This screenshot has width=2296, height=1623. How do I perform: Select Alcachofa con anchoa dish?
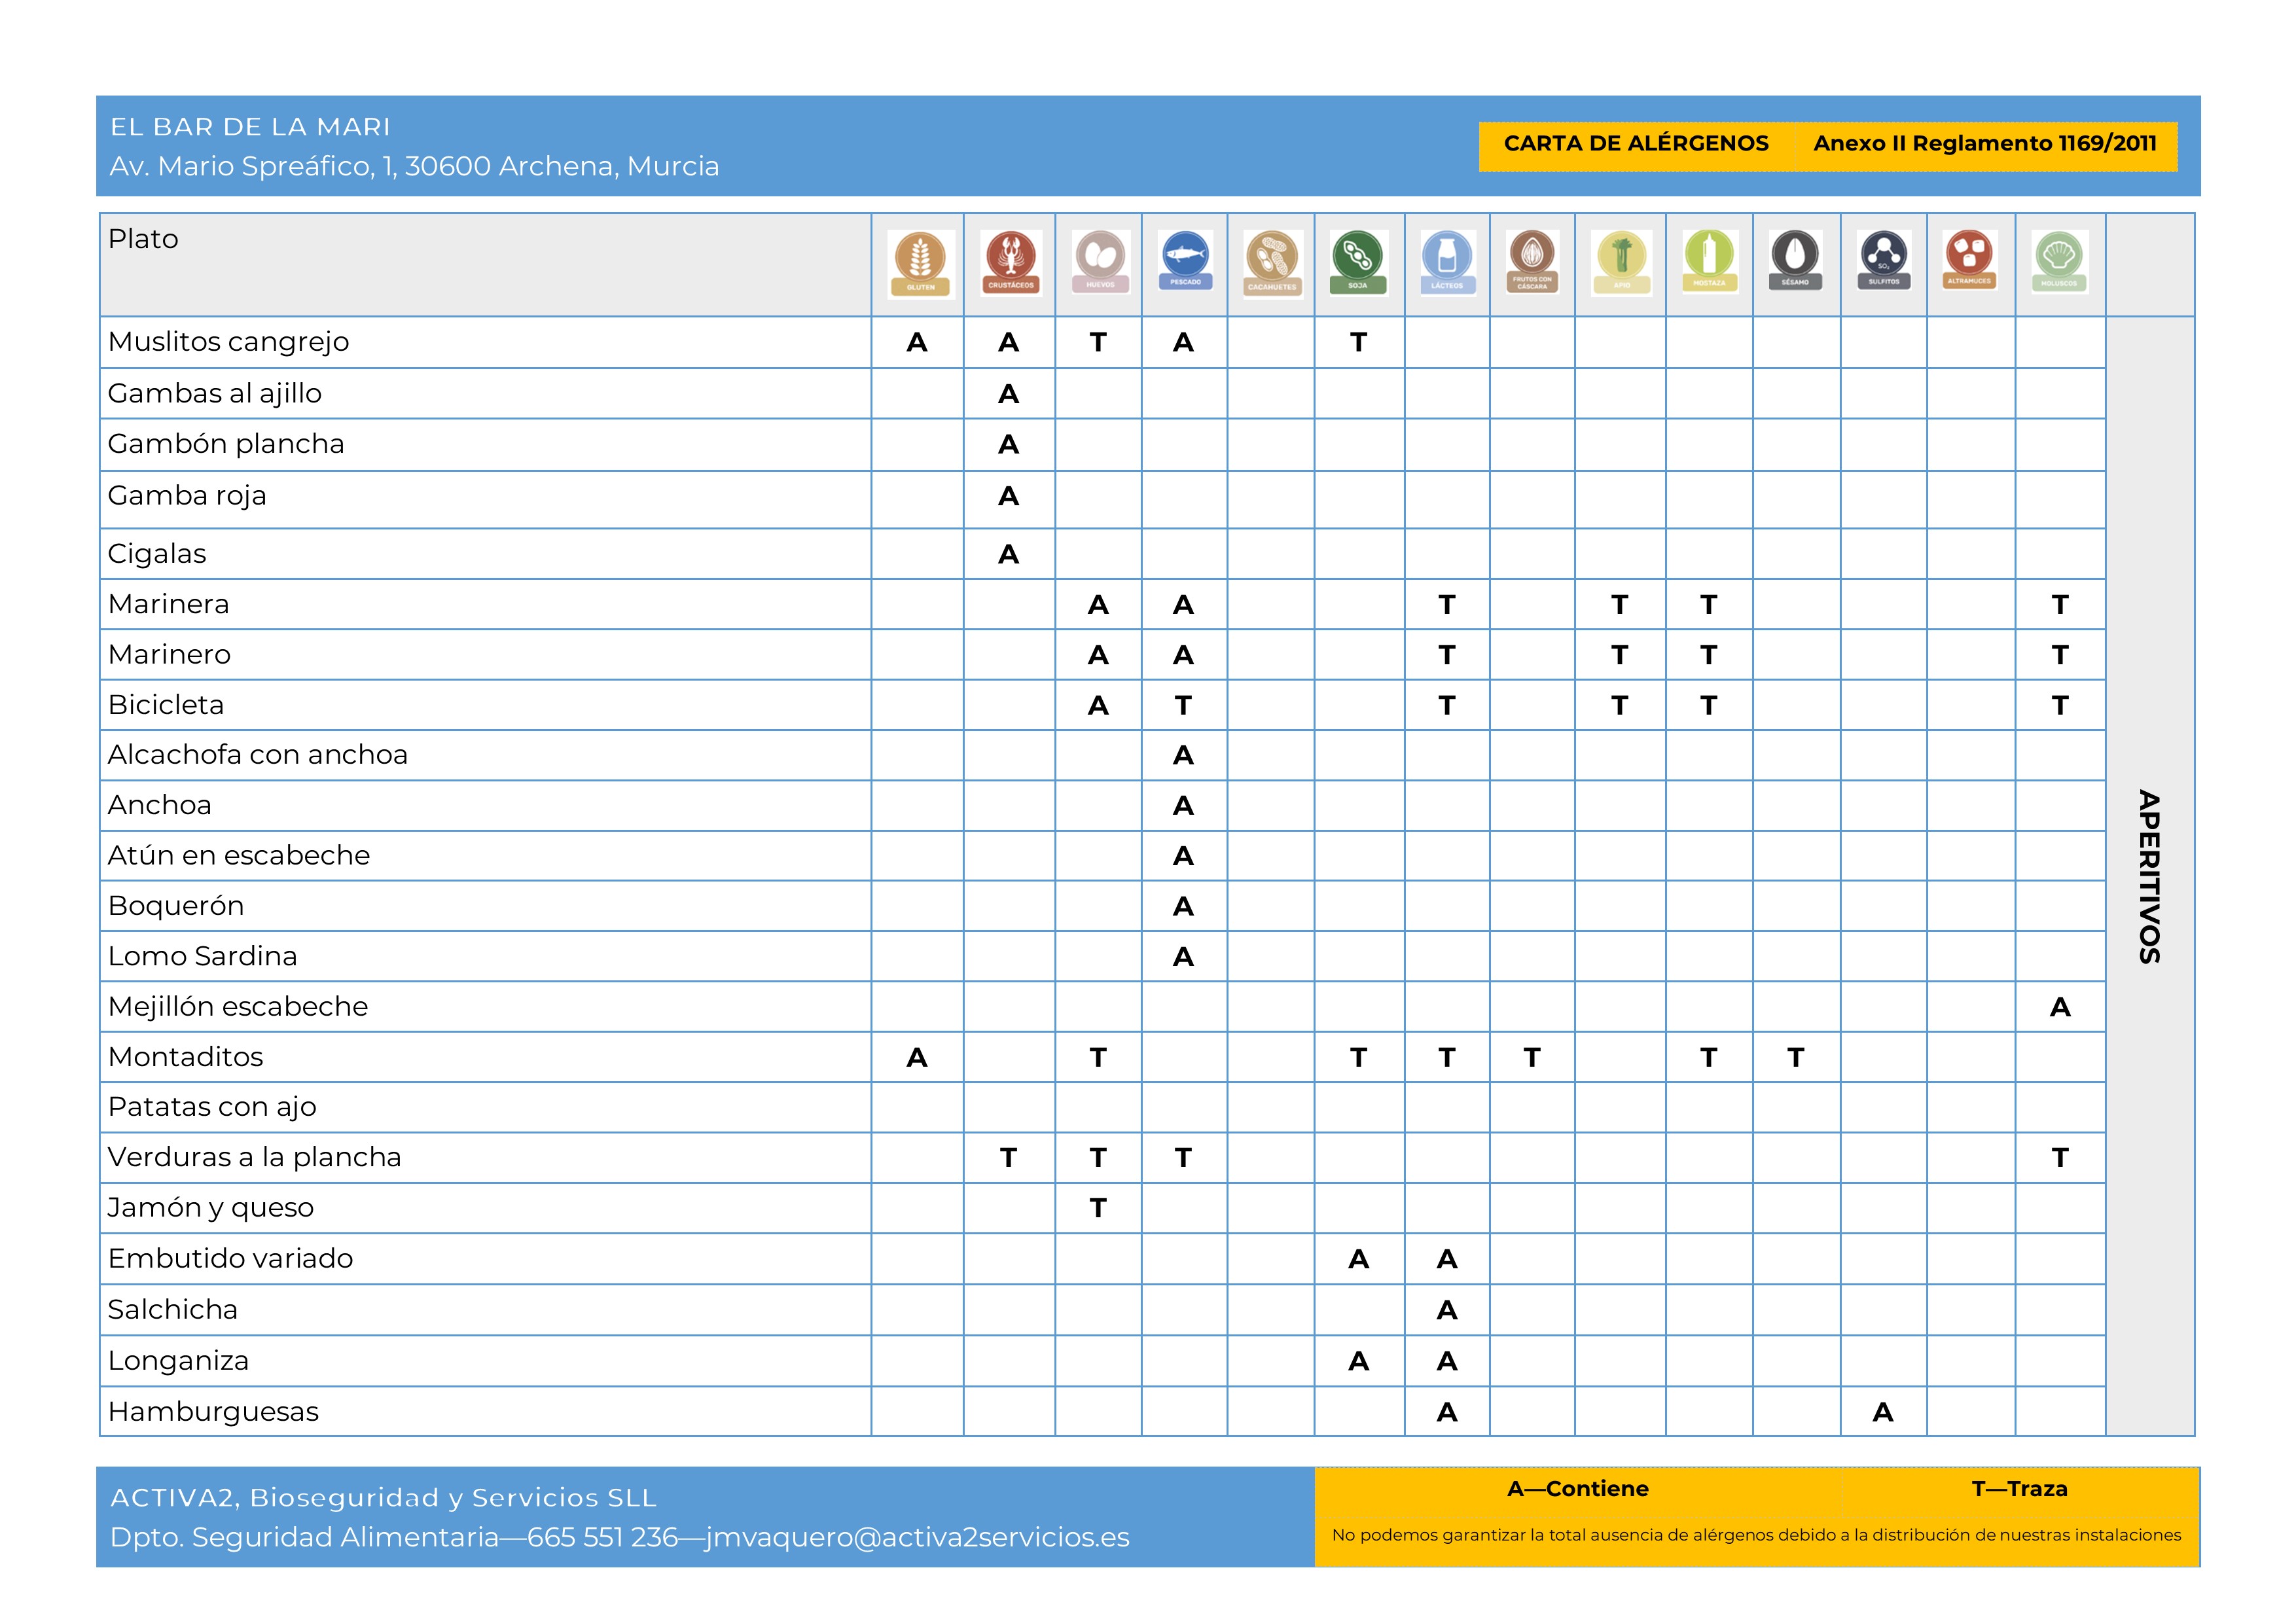point(258,755)
